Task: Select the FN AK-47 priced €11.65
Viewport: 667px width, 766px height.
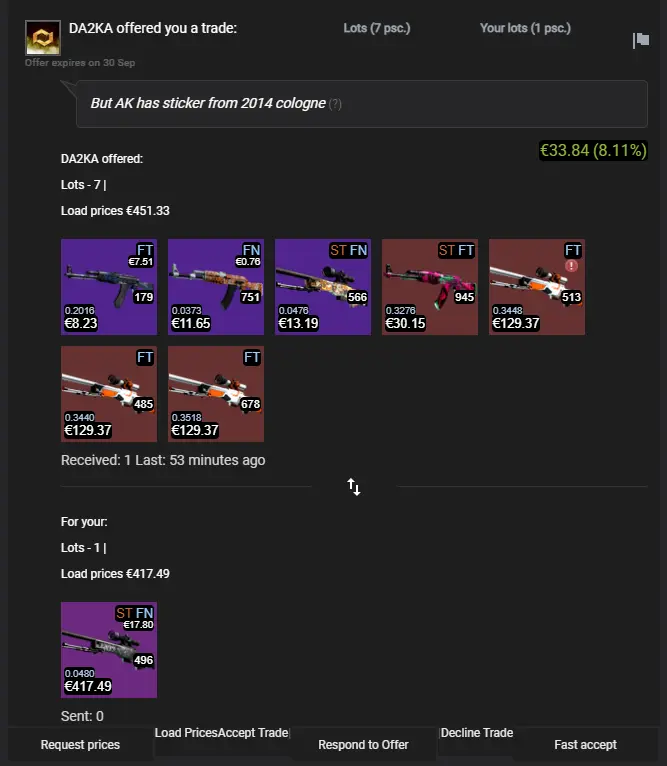Action: pos(216,287)
